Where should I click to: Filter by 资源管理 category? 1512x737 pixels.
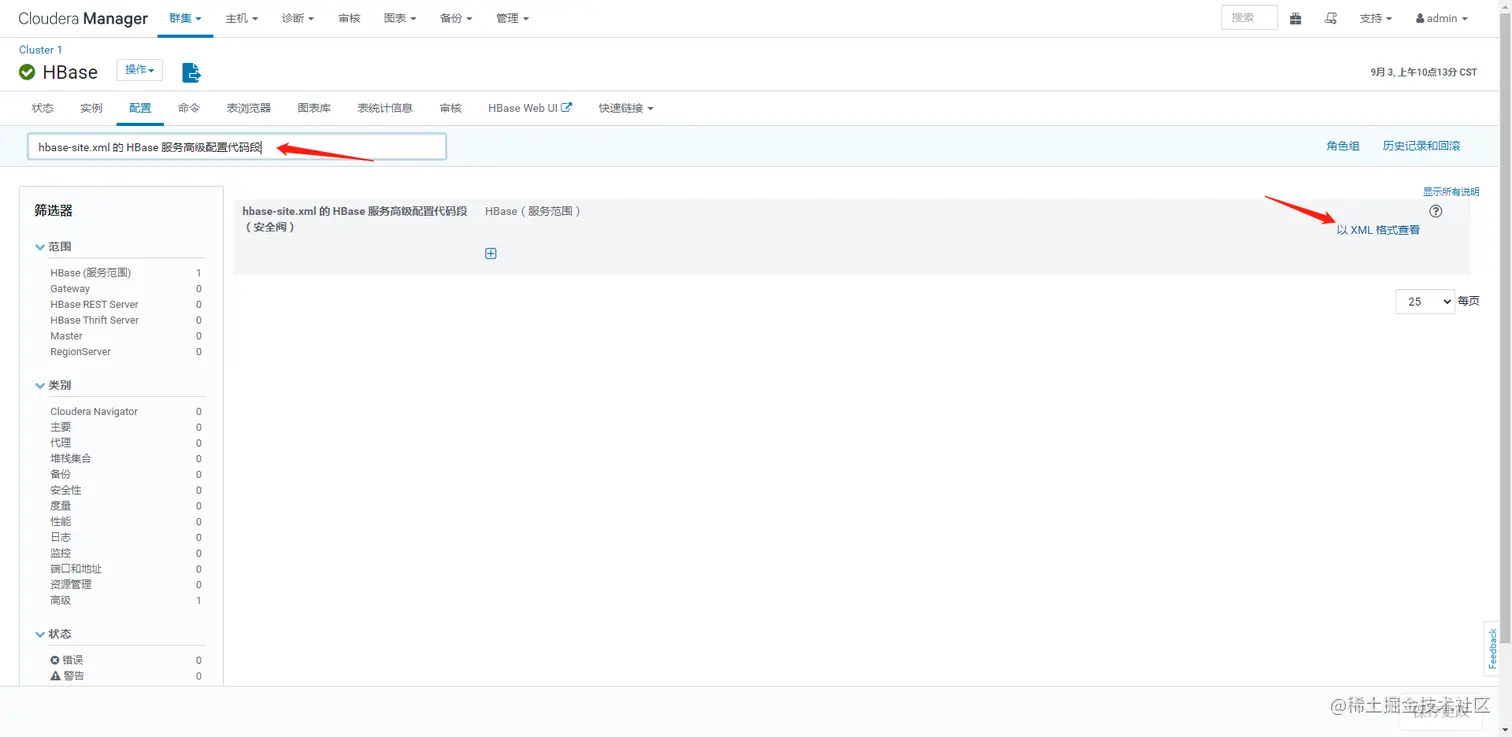coord(71,585)
